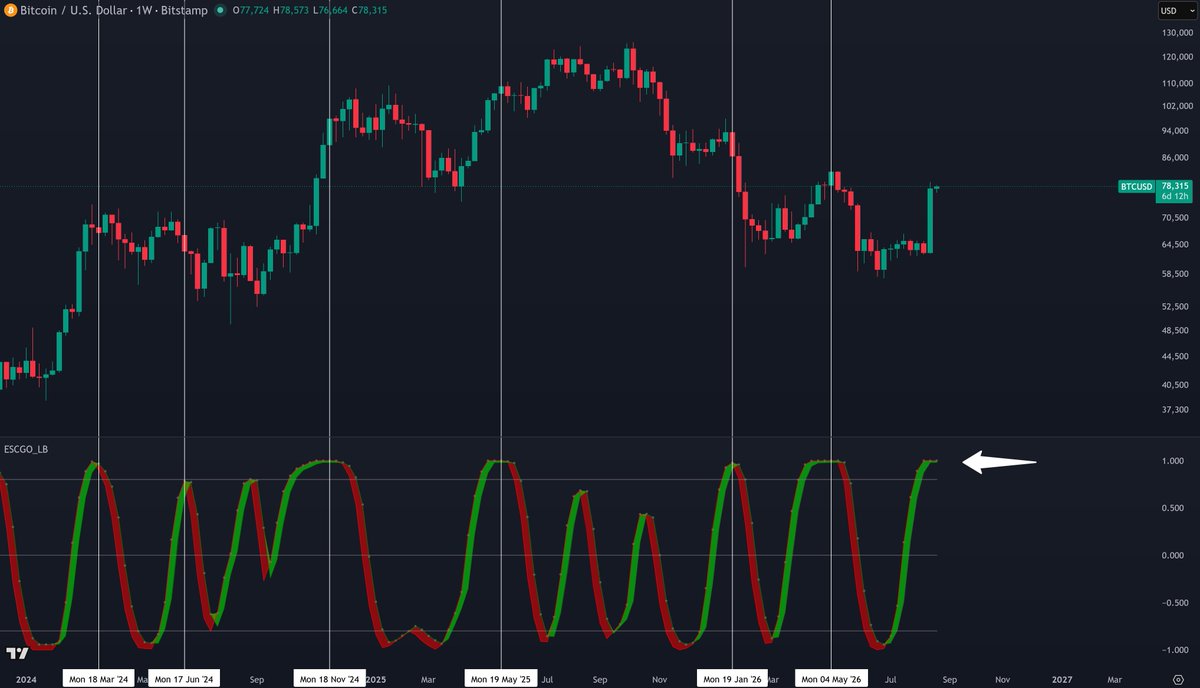Viewport: 1200px width, 688px height.
Task: Select the Mon 19 Jan '26 date label
Action: [x=733, y=679]
